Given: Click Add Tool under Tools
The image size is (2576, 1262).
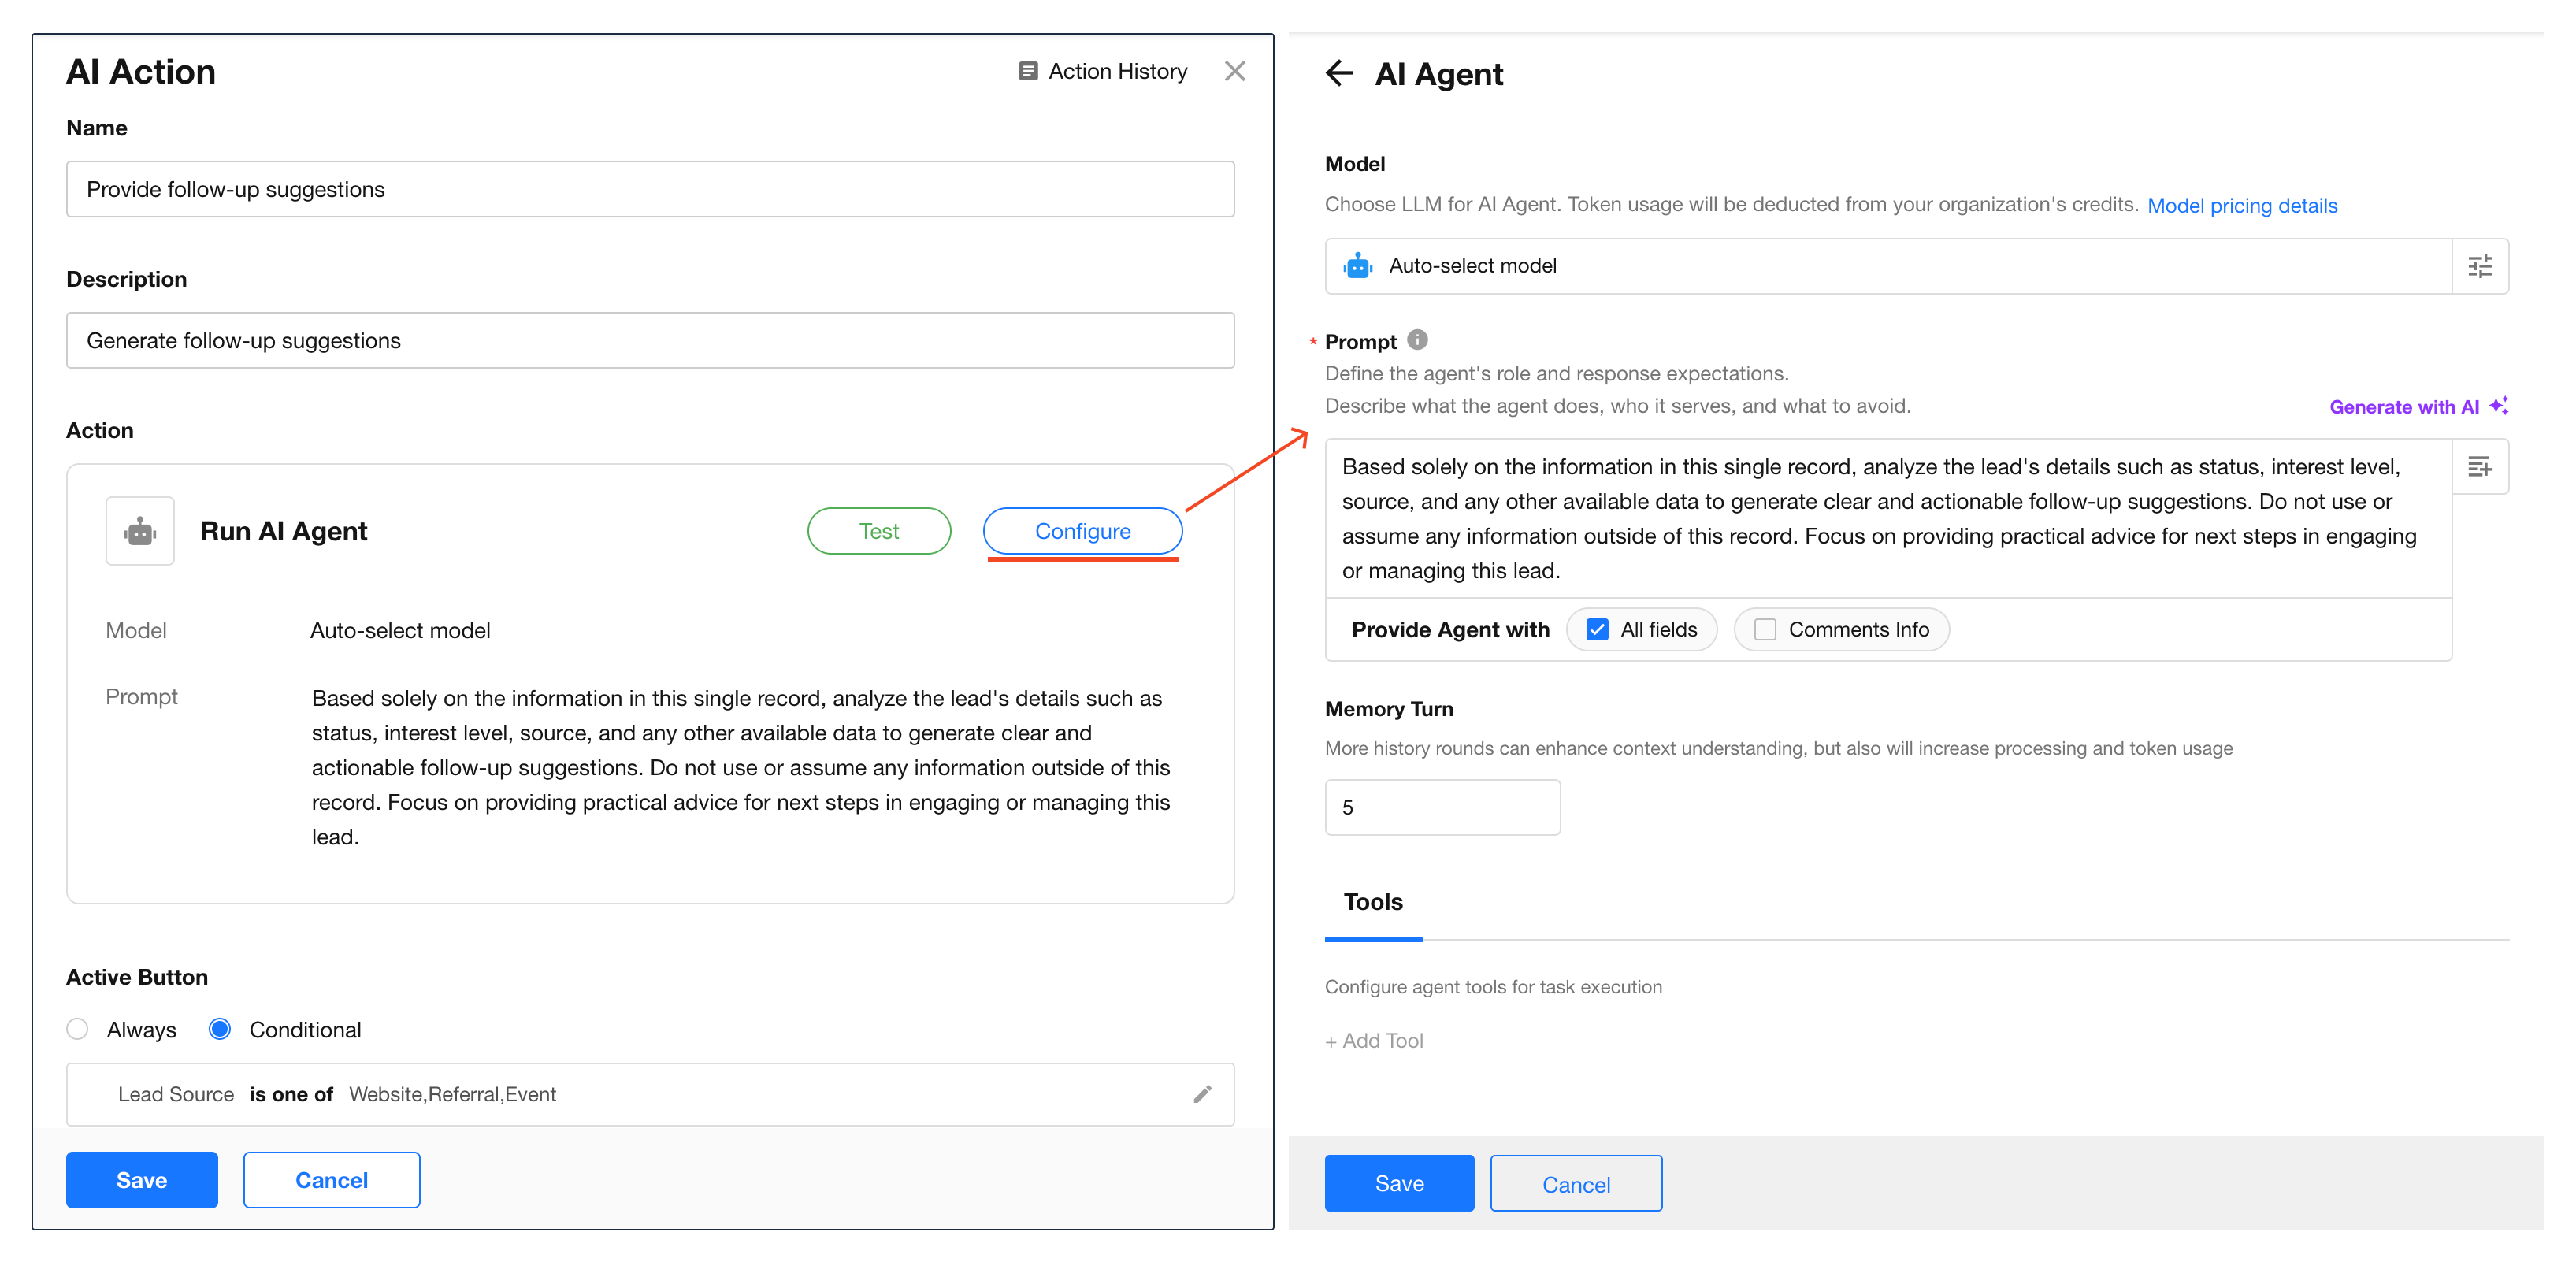Looking at the screenshot, I should point(1373,1040).
